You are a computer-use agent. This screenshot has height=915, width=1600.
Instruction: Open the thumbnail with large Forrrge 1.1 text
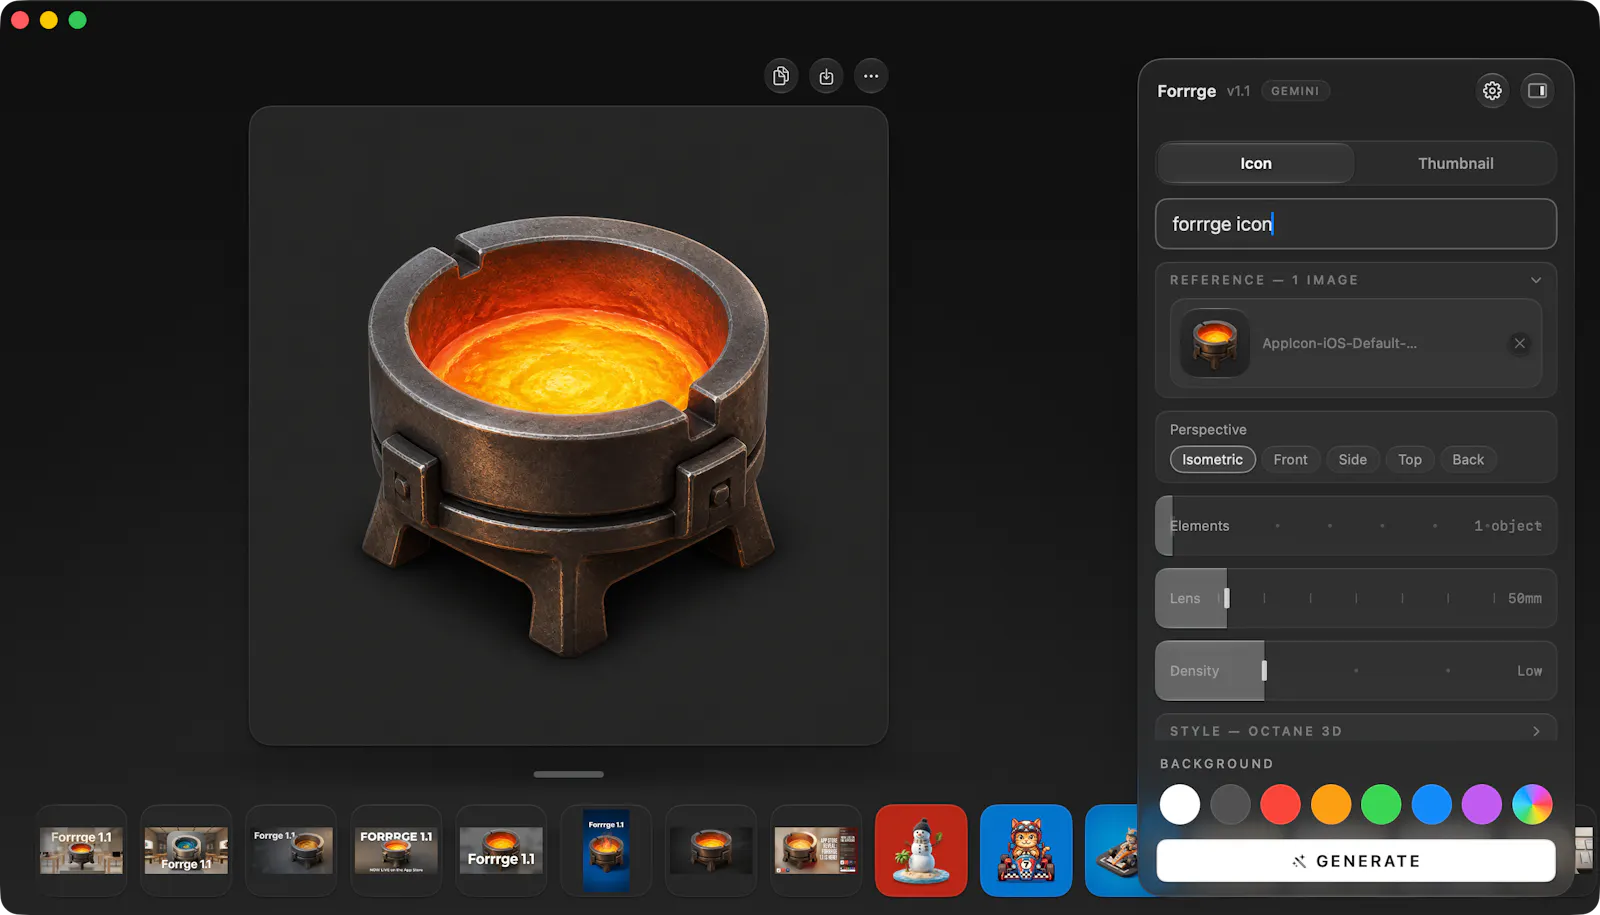point(501,851)
